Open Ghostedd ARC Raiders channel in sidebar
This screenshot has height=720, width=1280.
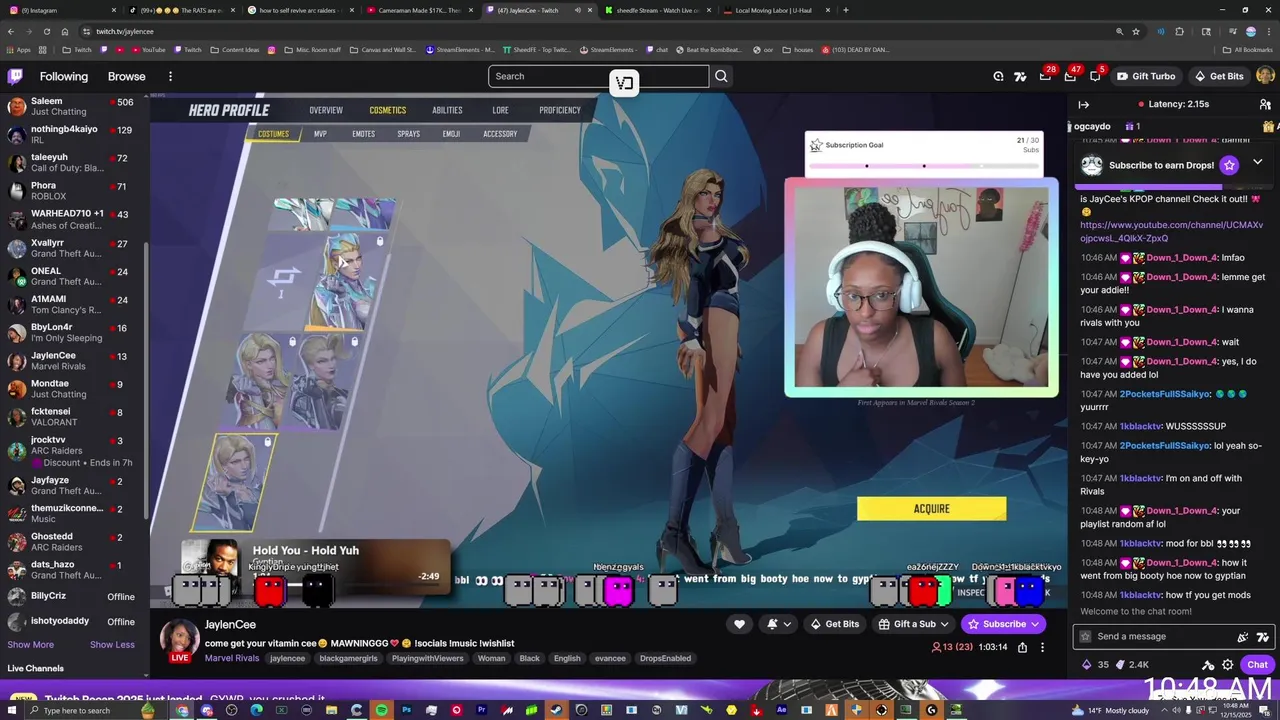pyautogui.click(x=75, y=541)
